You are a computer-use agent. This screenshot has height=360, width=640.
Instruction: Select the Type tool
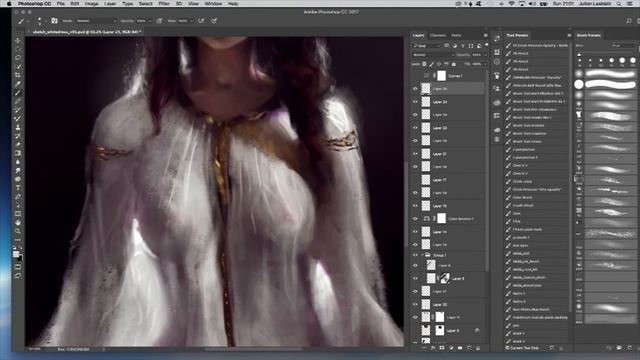[x=18, y=188]
